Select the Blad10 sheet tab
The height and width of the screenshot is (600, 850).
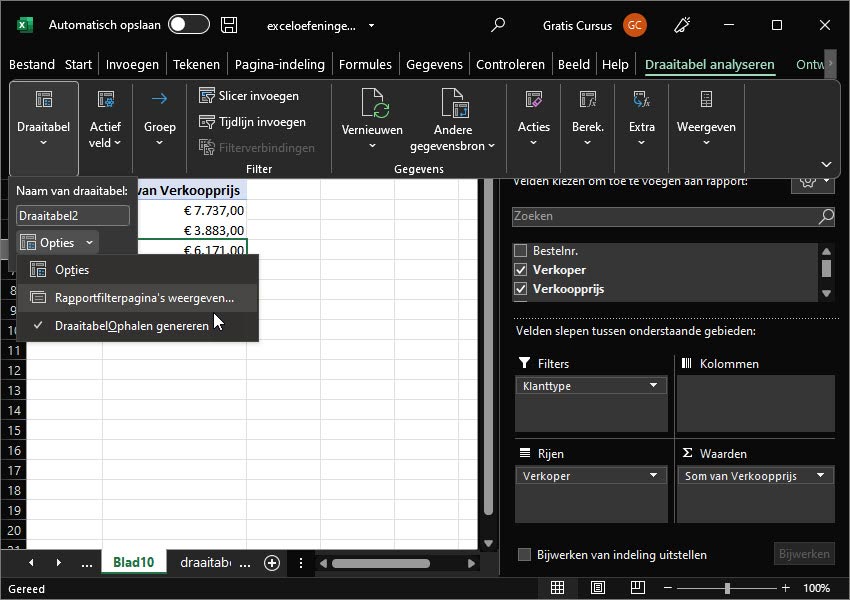click(133, 563)
